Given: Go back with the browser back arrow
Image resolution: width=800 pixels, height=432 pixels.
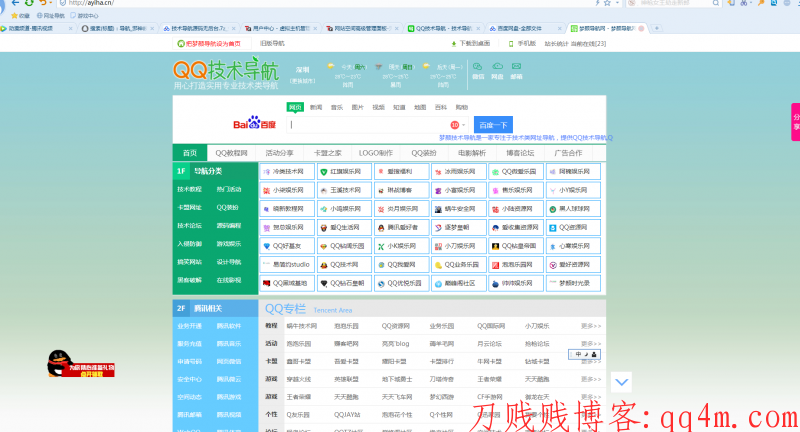Looking at the screenshot, I should (15, 3).
